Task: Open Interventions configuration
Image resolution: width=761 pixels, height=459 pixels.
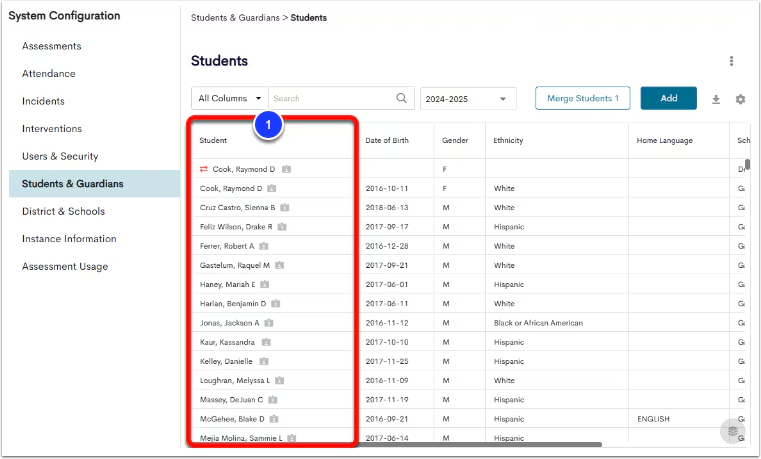Action: point(52,129)
